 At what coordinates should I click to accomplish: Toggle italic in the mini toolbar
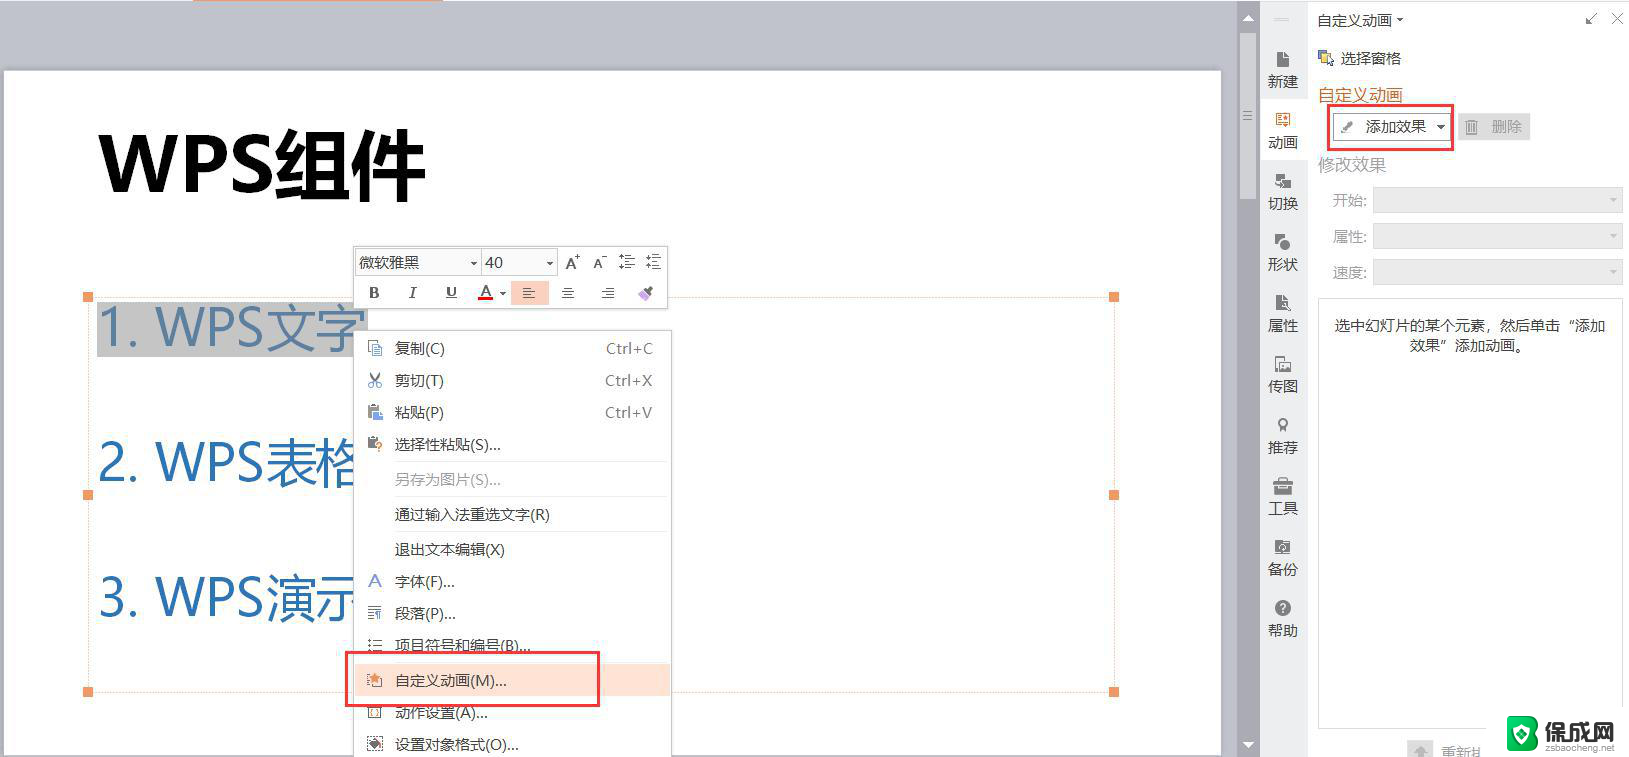tap(412, 293)
